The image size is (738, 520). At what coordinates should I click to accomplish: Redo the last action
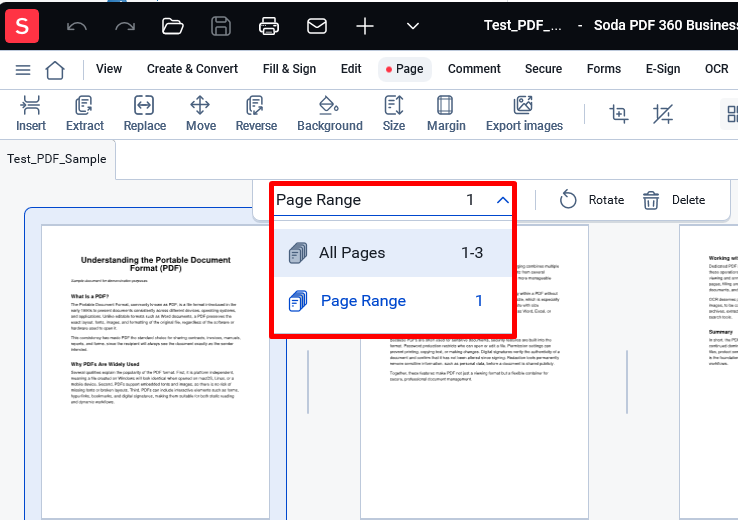125,26
